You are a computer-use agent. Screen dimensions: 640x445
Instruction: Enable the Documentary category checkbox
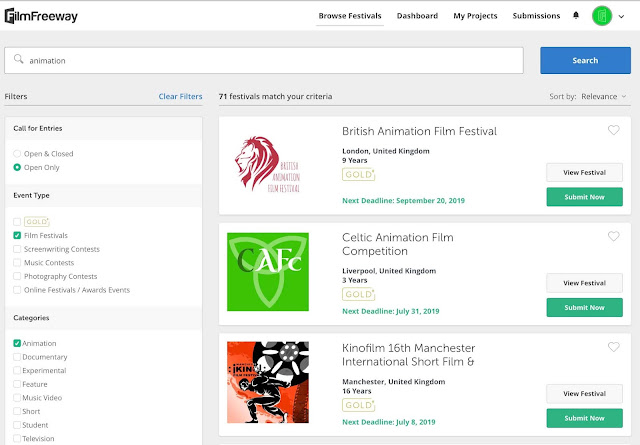(x=17, y=356)
